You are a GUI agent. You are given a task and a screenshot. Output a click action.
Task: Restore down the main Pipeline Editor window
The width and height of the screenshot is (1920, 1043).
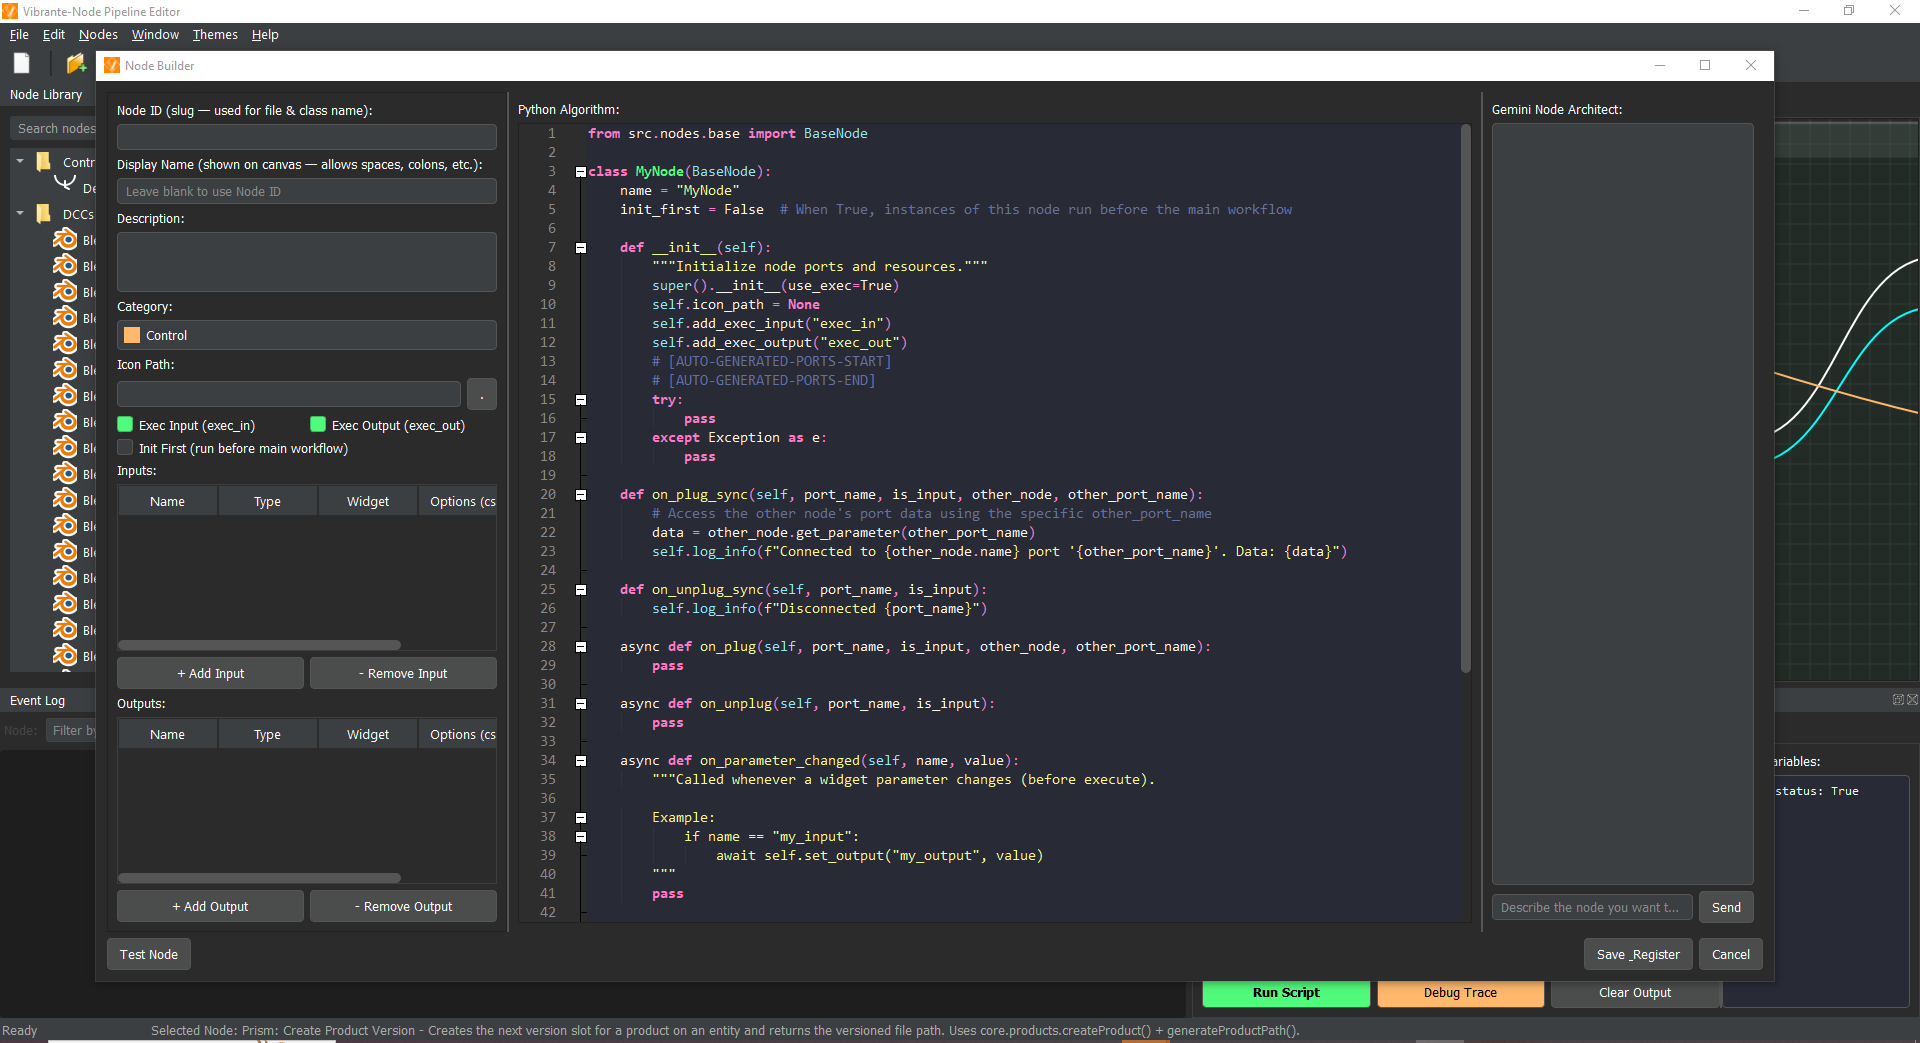[x=1849, y=11]
